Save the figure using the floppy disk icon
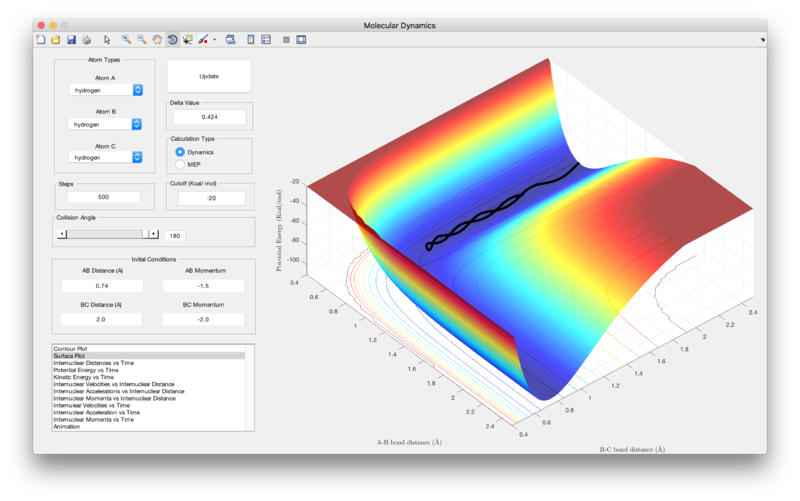This screenshot has height=501, width=800. (71, 39)
